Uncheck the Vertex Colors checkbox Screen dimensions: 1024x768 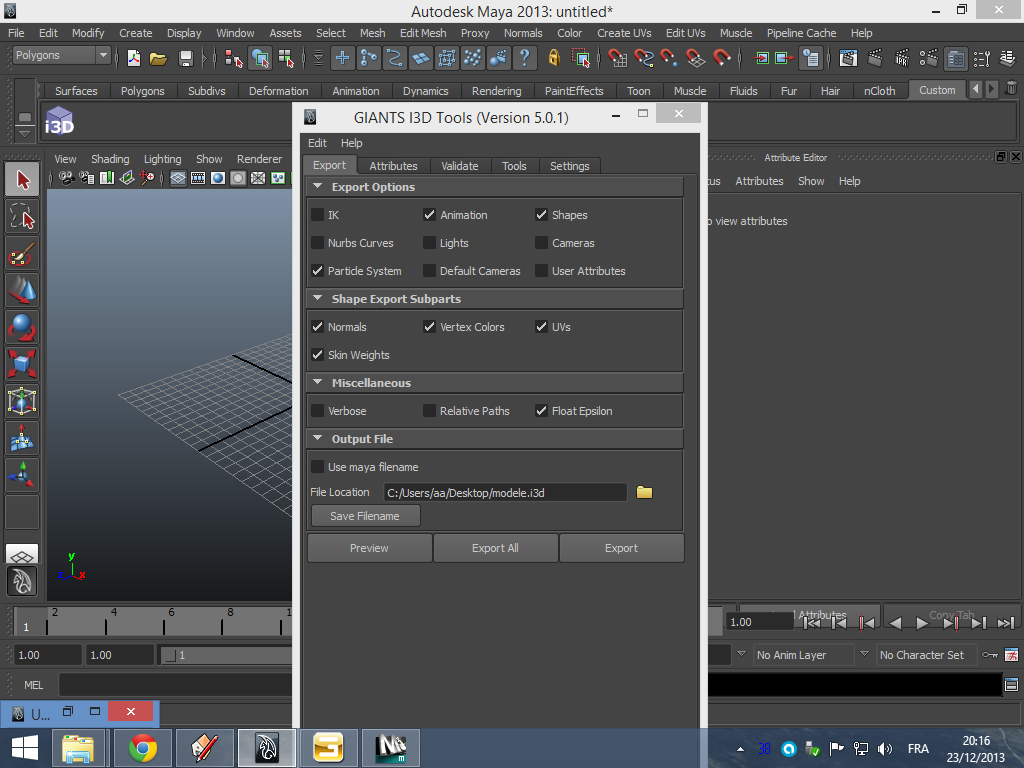click(429, 327)
